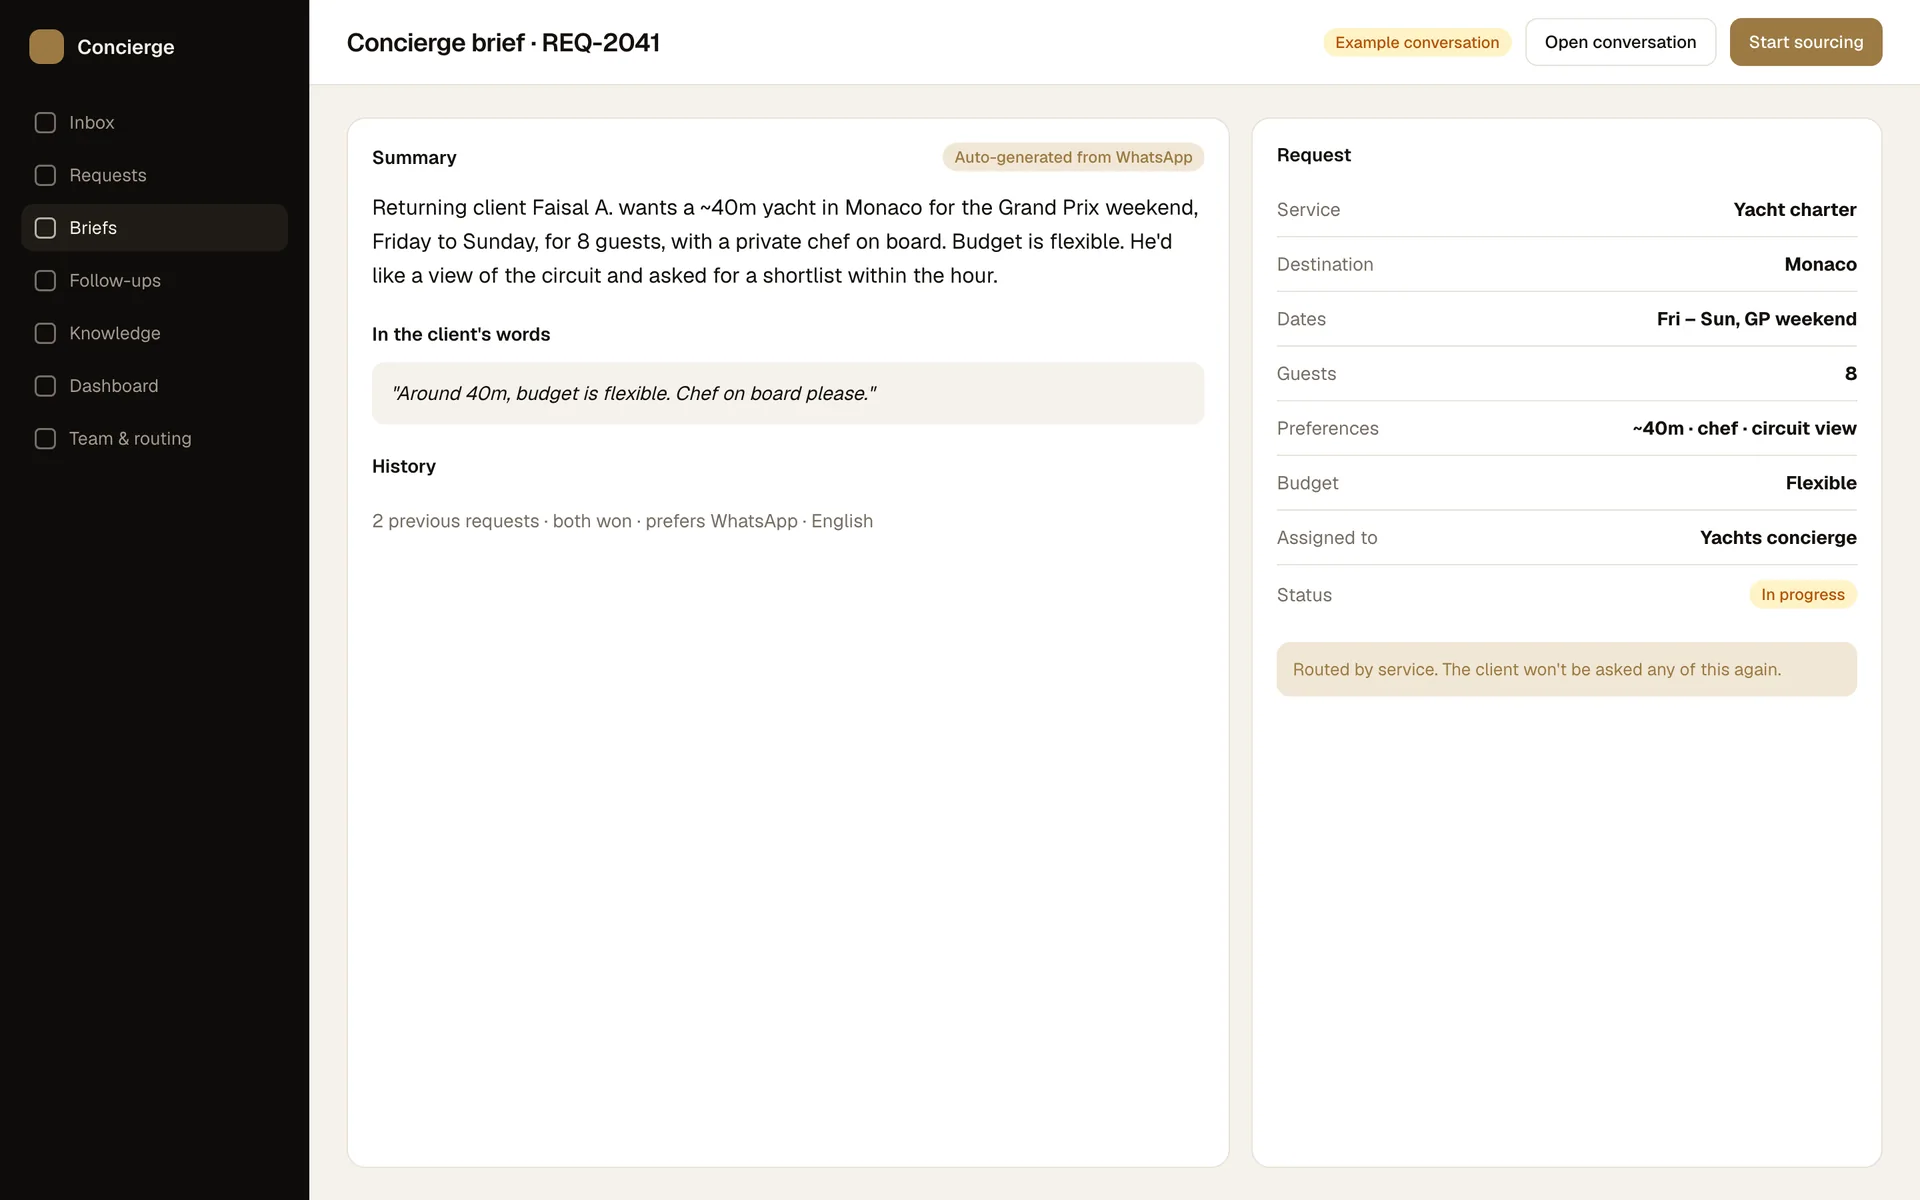
Task: Click the Fri – Sun, GP weekend dates
Action: [1756, 319]
